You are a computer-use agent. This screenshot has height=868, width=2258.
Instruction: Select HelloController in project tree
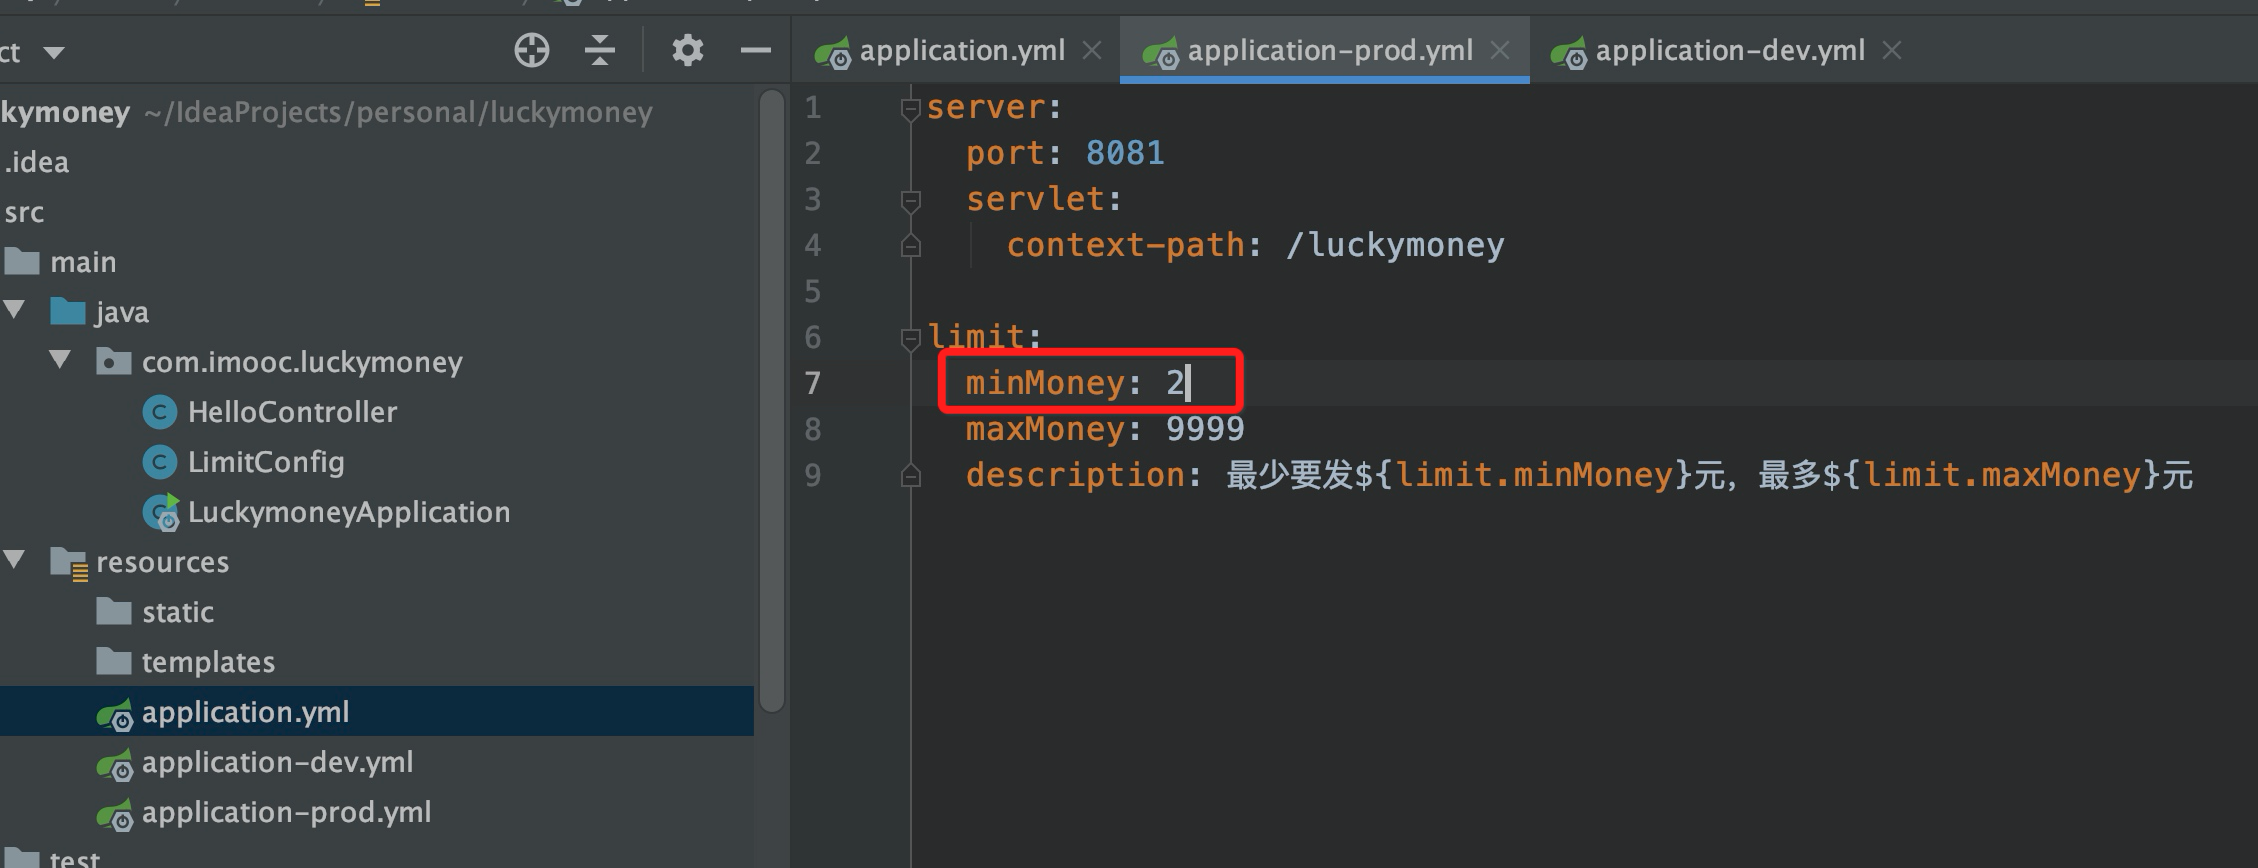pos(292,412)
